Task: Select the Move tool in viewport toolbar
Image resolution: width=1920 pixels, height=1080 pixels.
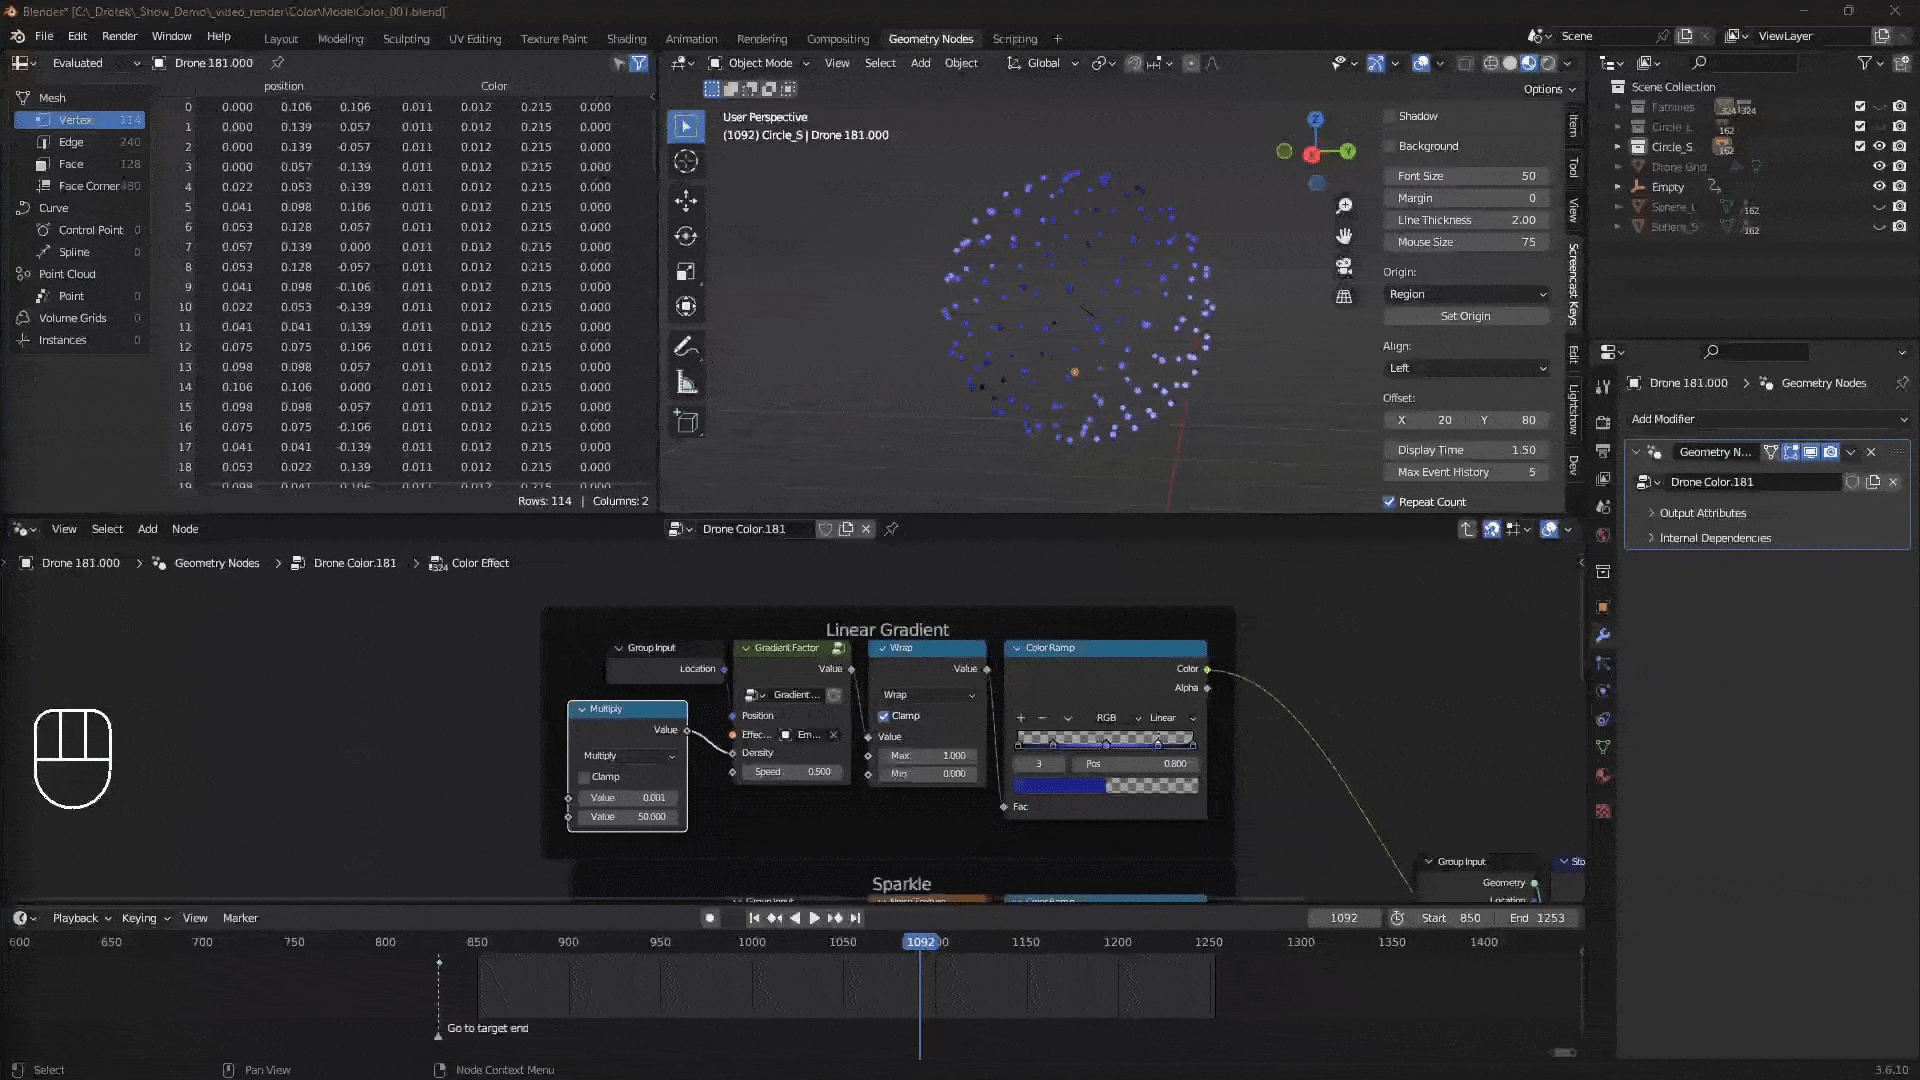Action: [x=686, y=200]
